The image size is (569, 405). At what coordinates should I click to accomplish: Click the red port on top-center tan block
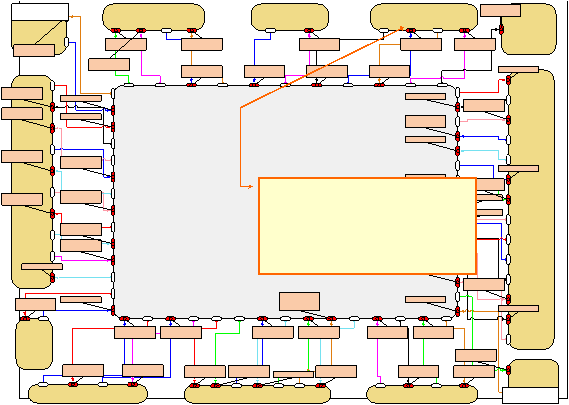[x=309, y=30]
